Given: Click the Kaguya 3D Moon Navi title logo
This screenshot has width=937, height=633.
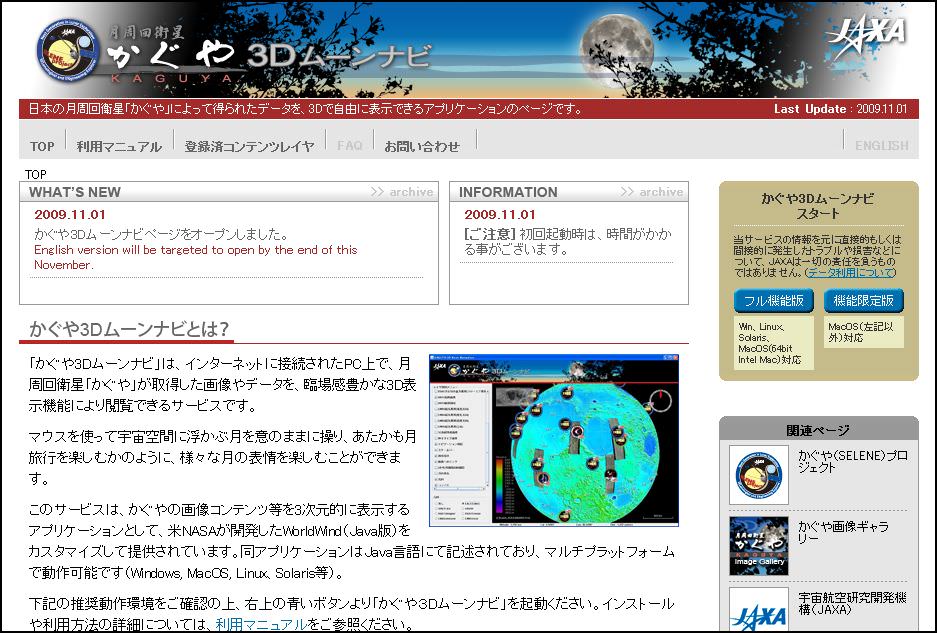Looking at the screenshot, I should click(x=270, y=54).
